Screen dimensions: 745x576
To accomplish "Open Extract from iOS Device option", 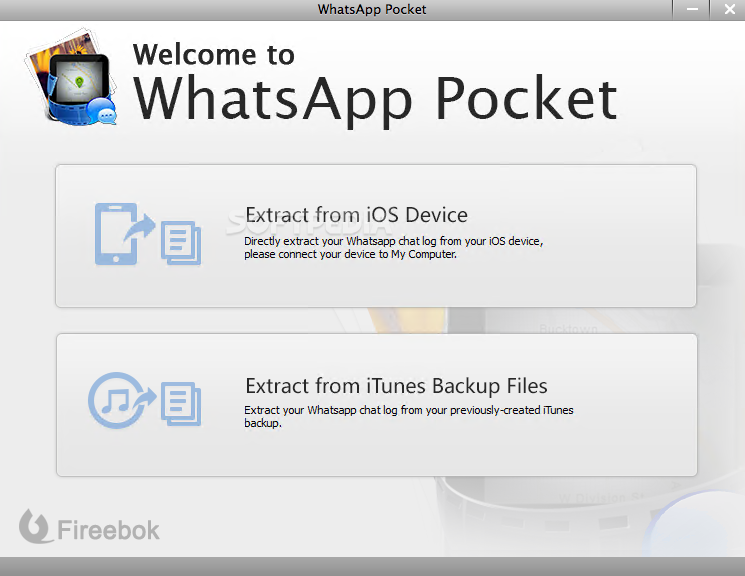I will coord(376,236).
